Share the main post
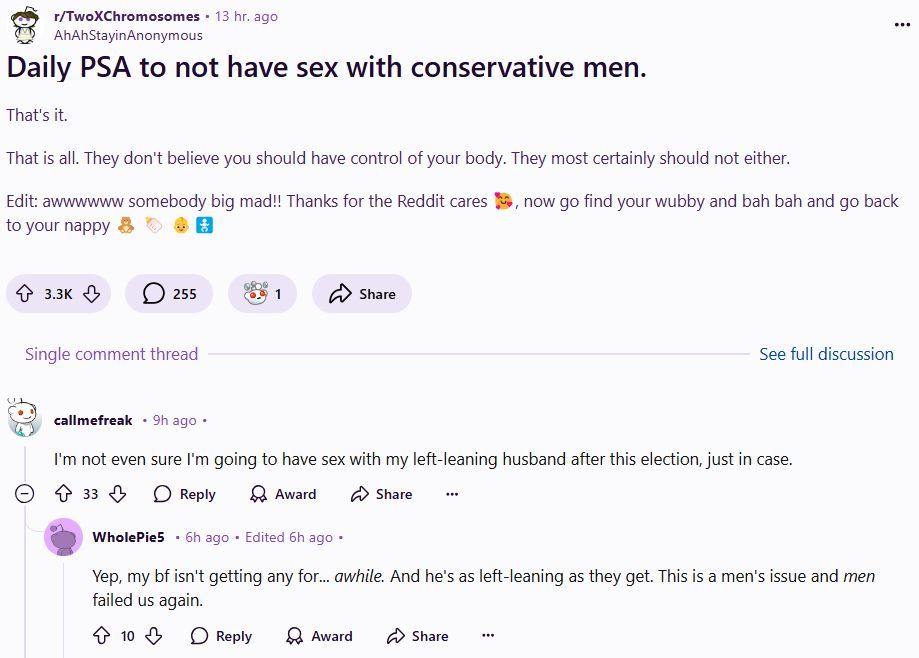Image resolution: width=919 pixels, height=658 pixels. (362, 294)
